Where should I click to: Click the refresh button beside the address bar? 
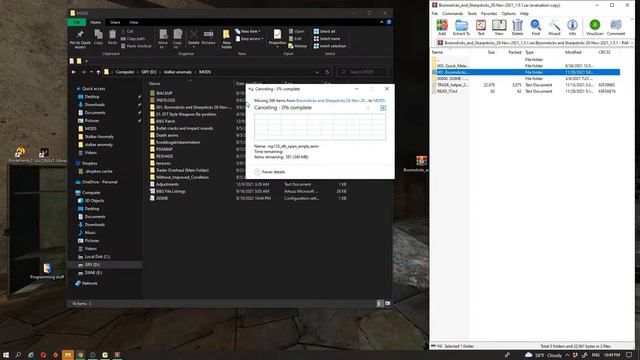pos(327,72)
